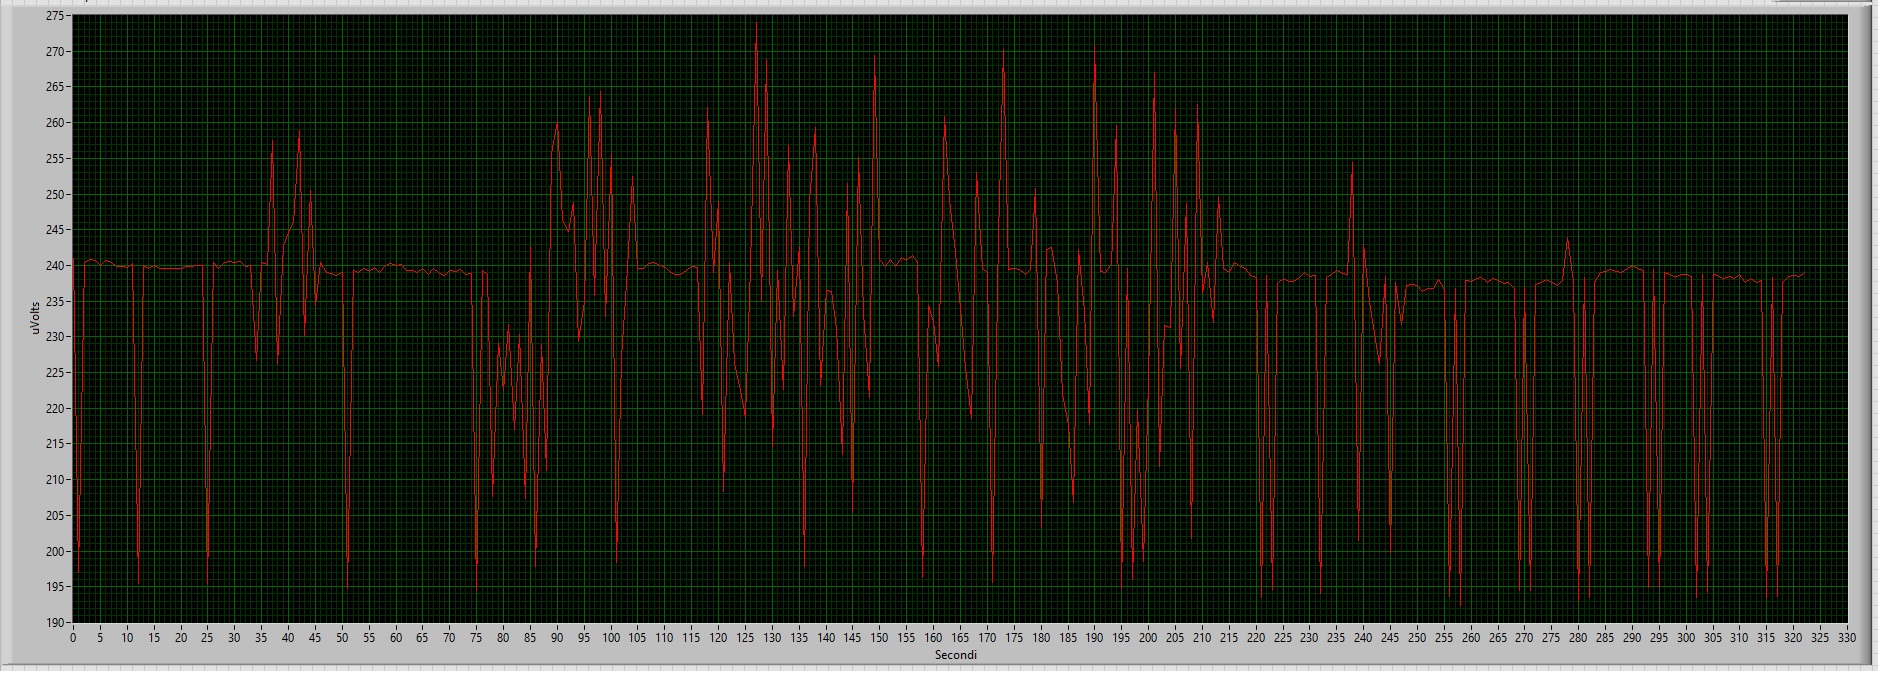Viewport: 1884px width, 674px height.
Task: Click the 200 tick on the uVolts axis
Action: click(x=55, y=551)
